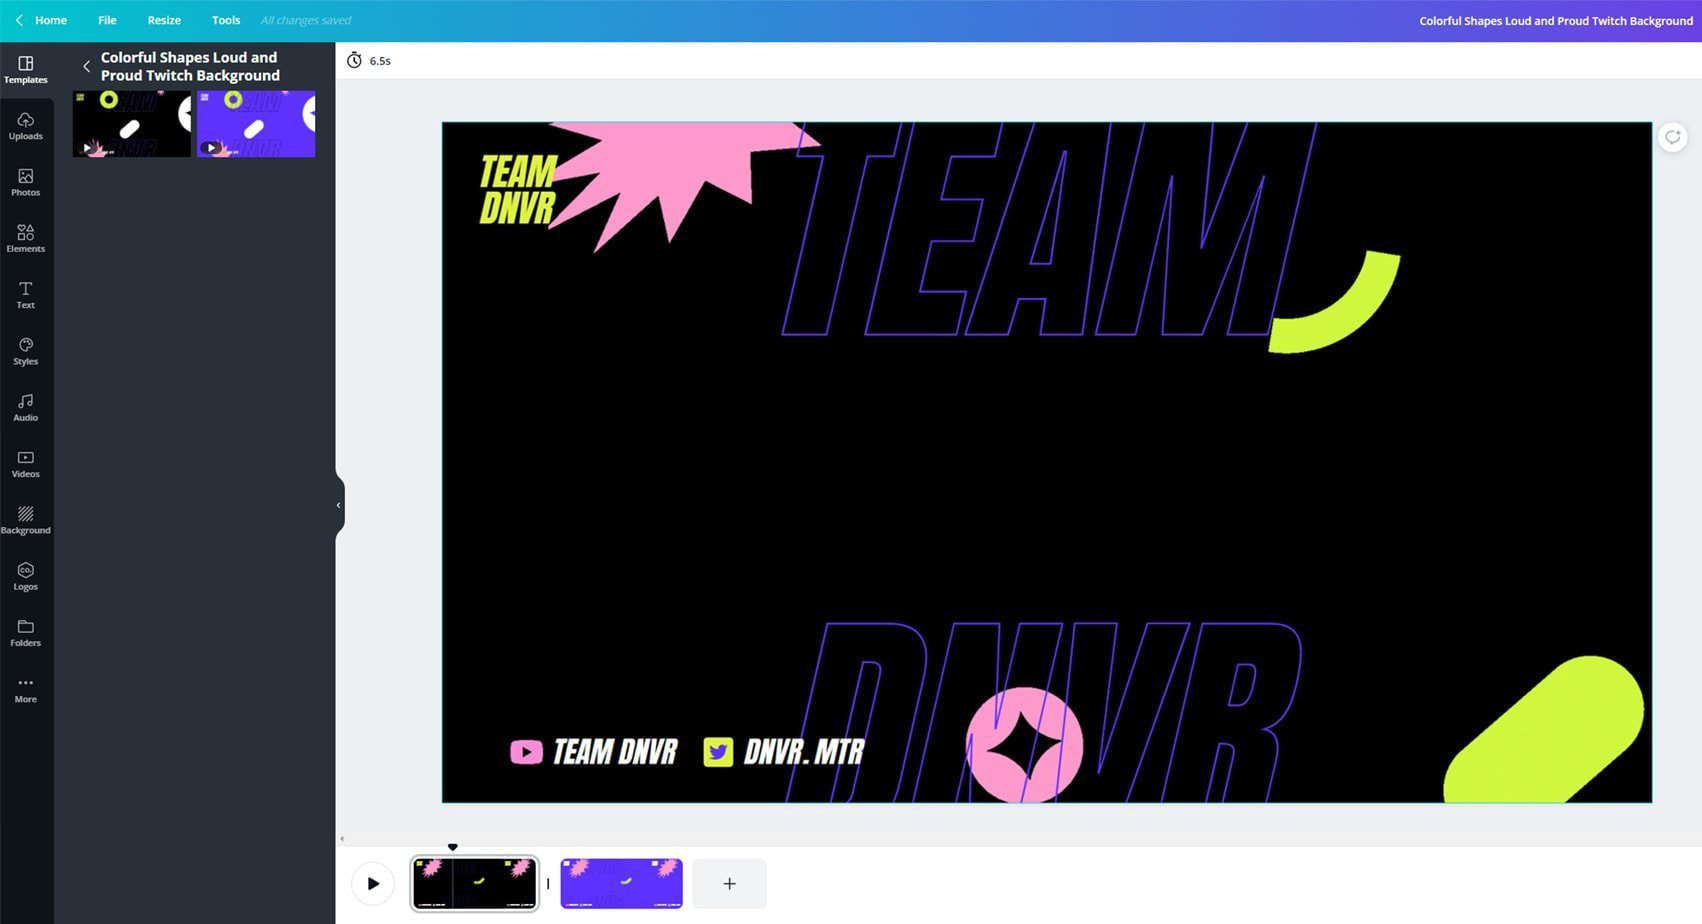Open the Photos panel
This screenshot has height=924, width=1702.
click(x=25, y=183)
